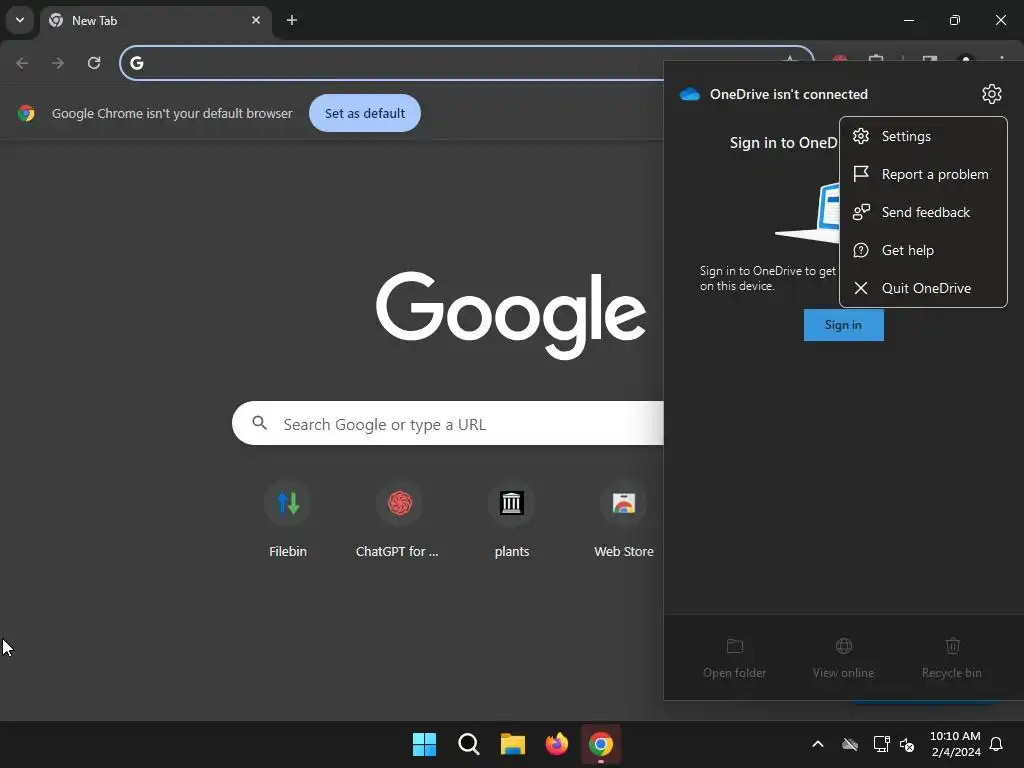Click Chrome icon in taskbar
The image size is (1024, 768).
pos(601,744)
